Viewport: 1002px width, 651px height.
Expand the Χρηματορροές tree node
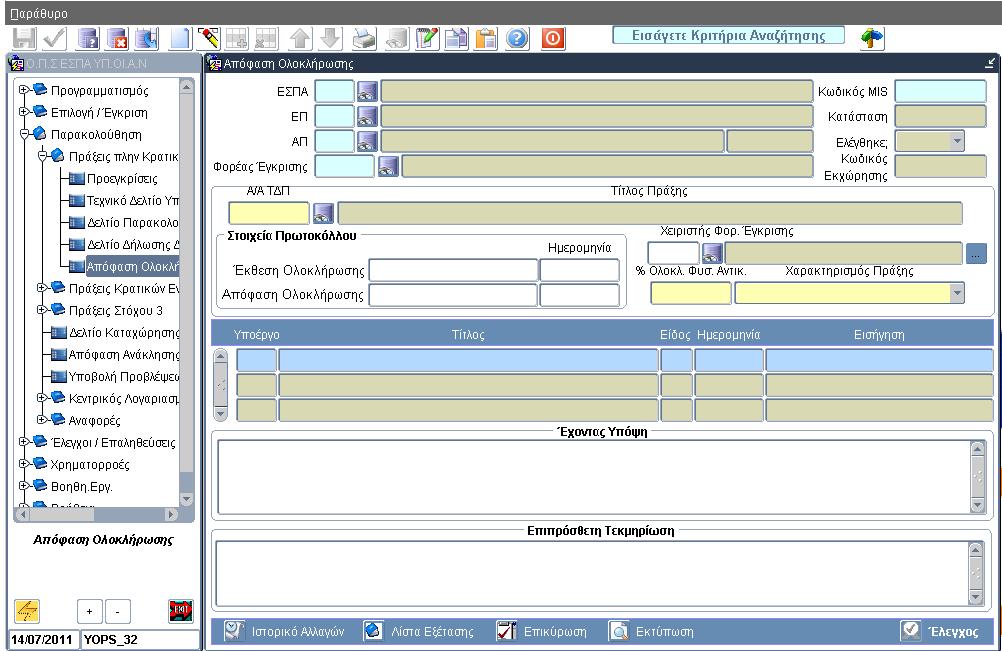pyautogui.click(x=23, y=464)
